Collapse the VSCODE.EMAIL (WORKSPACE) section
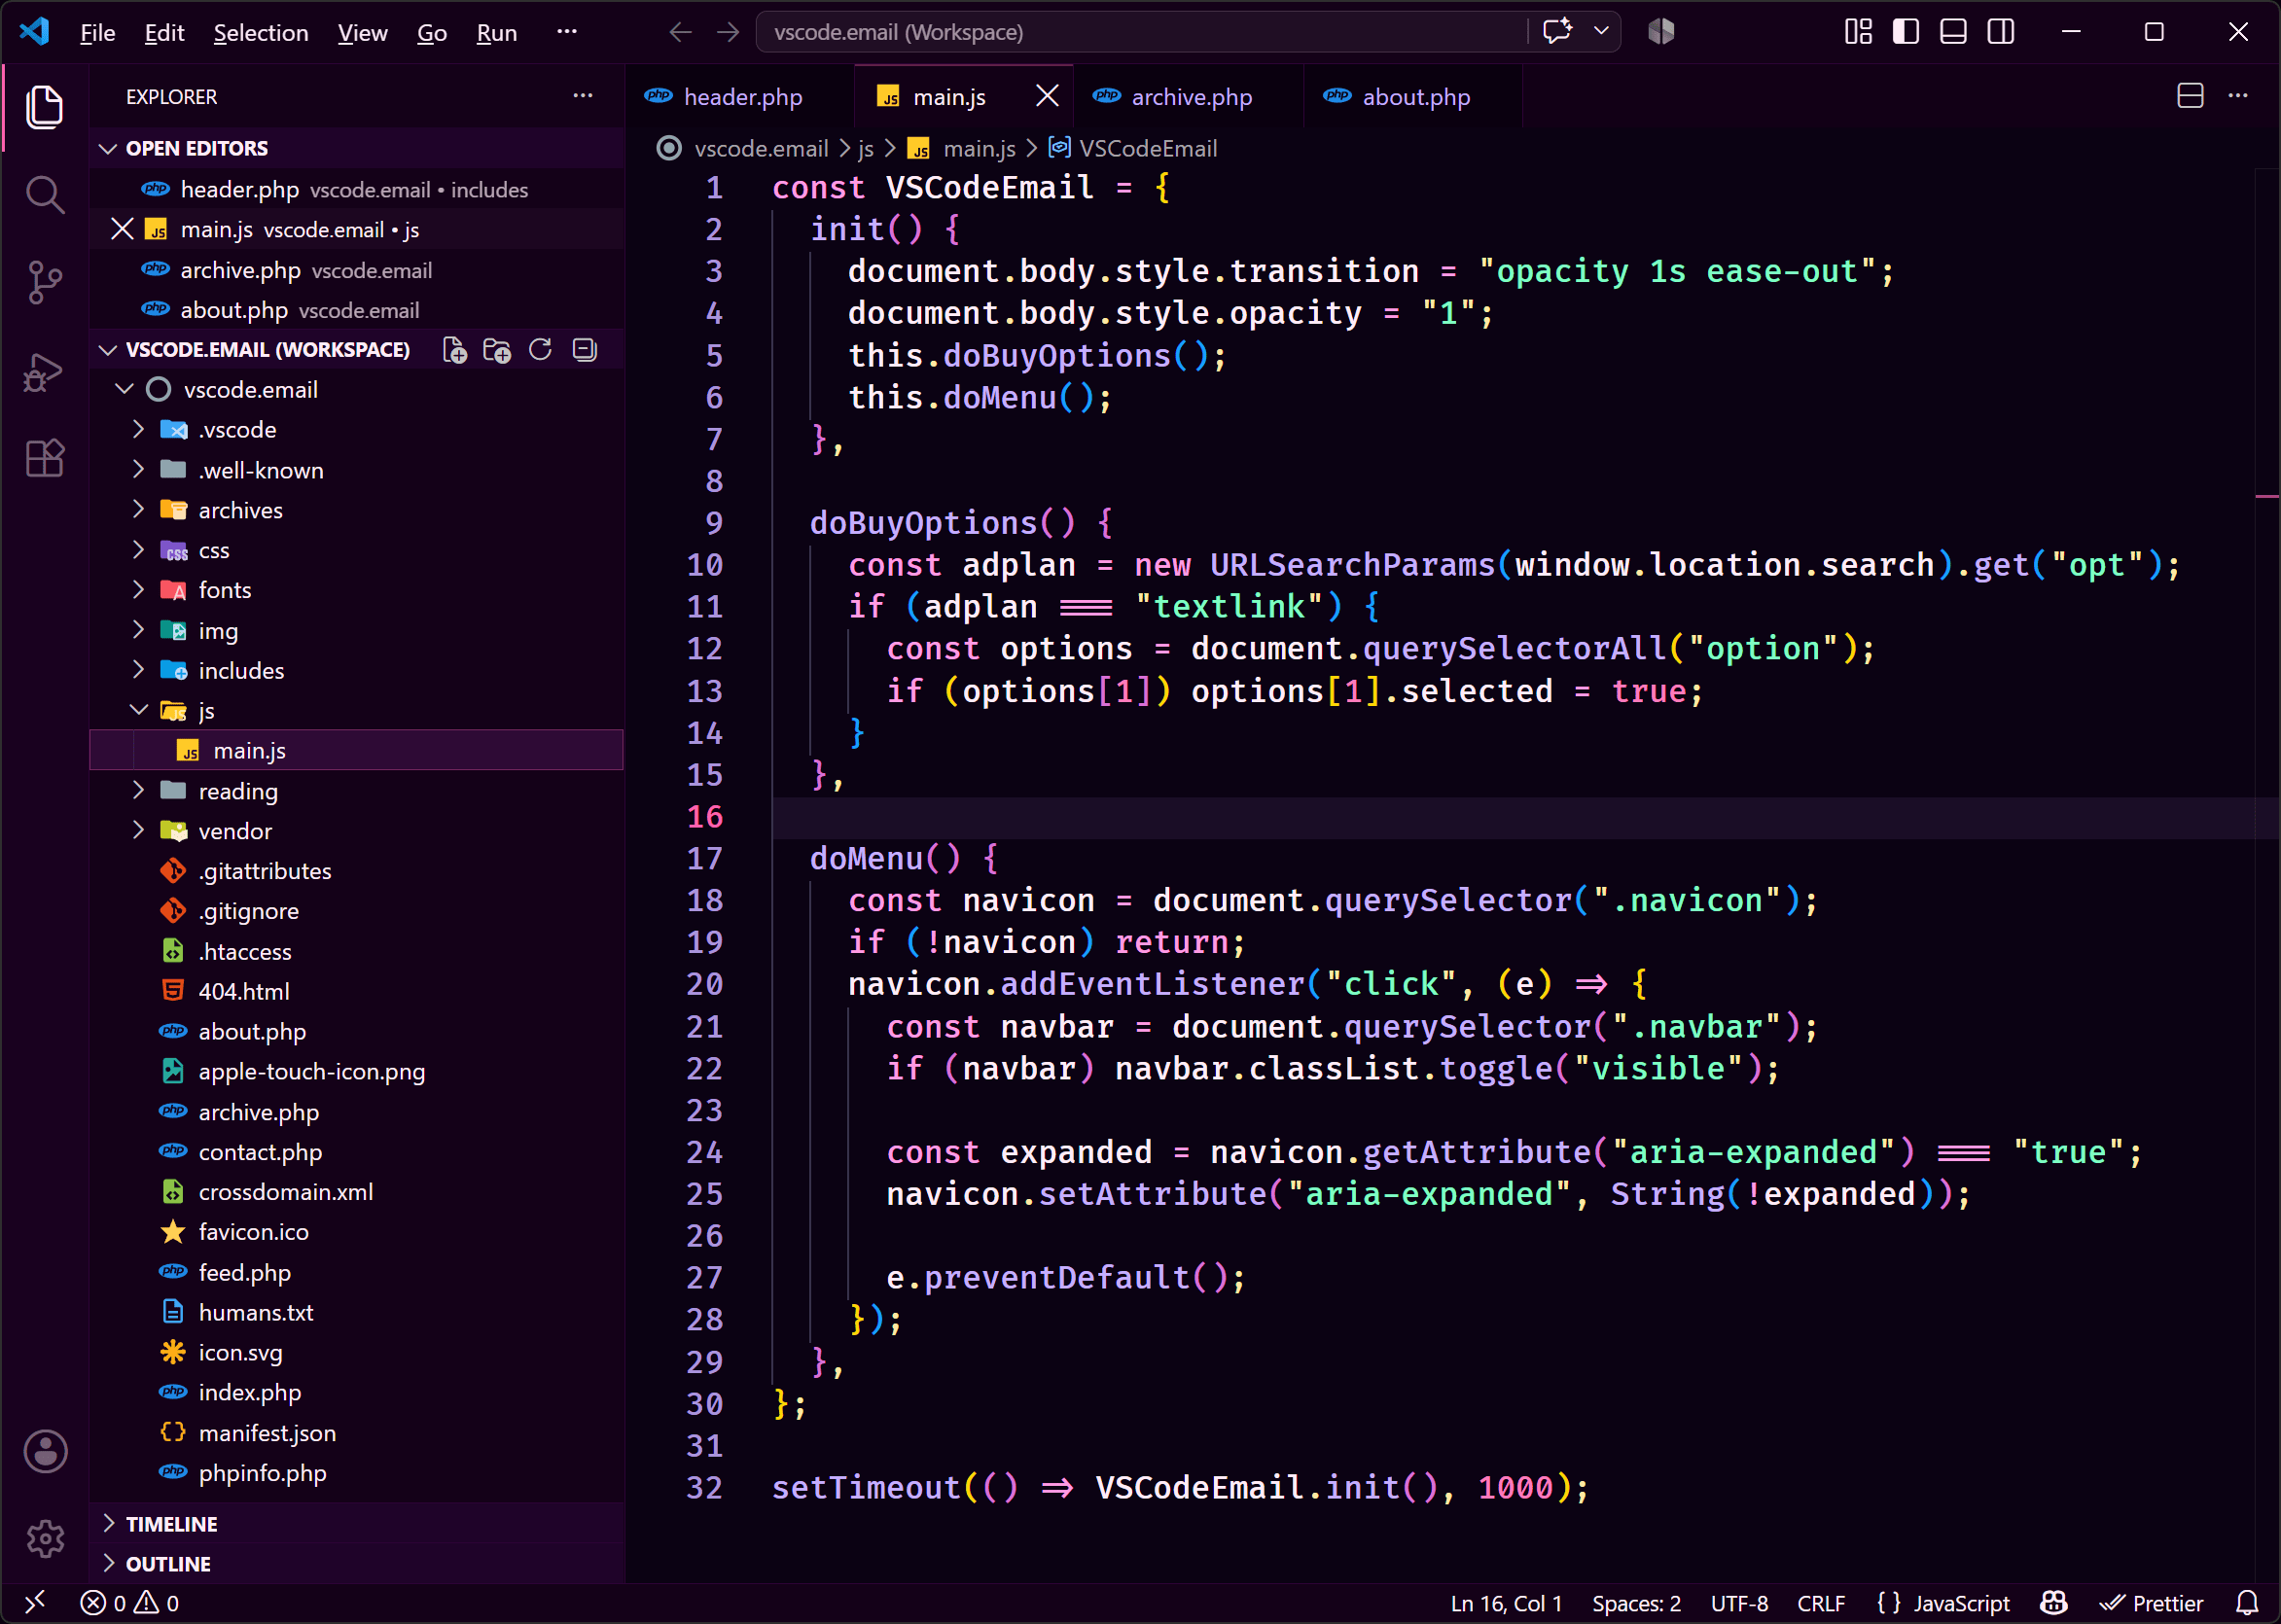The height and width of the screenshot is (1624, 2281). tap(108, 350)
